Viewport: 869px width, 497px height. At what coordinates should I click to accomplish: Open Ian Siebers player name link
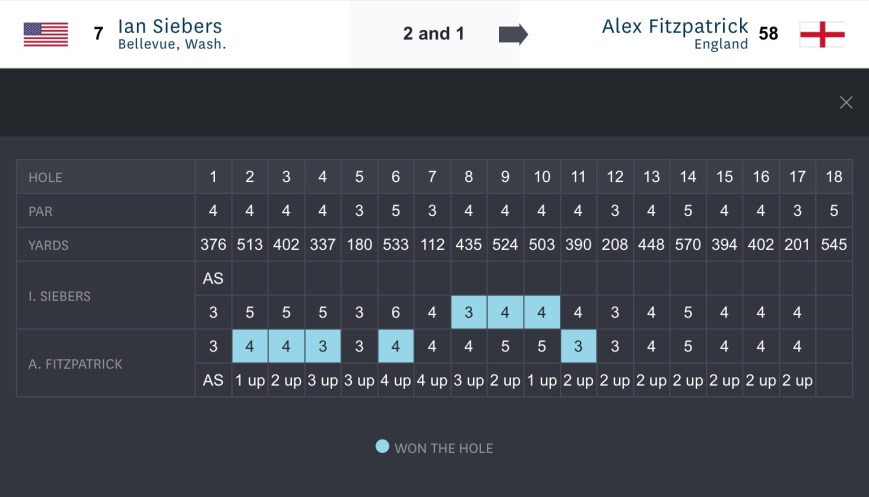pyautogui.click(x=170, y=26)
